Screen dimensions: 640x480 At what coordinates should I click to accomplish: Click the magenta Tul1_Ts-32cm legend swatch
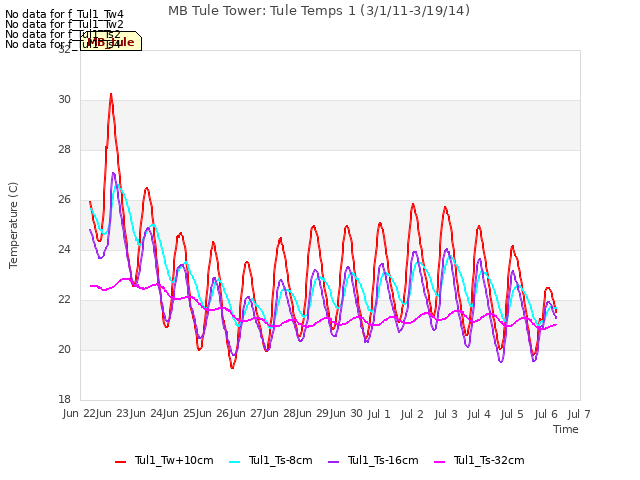tap(440, 462)
